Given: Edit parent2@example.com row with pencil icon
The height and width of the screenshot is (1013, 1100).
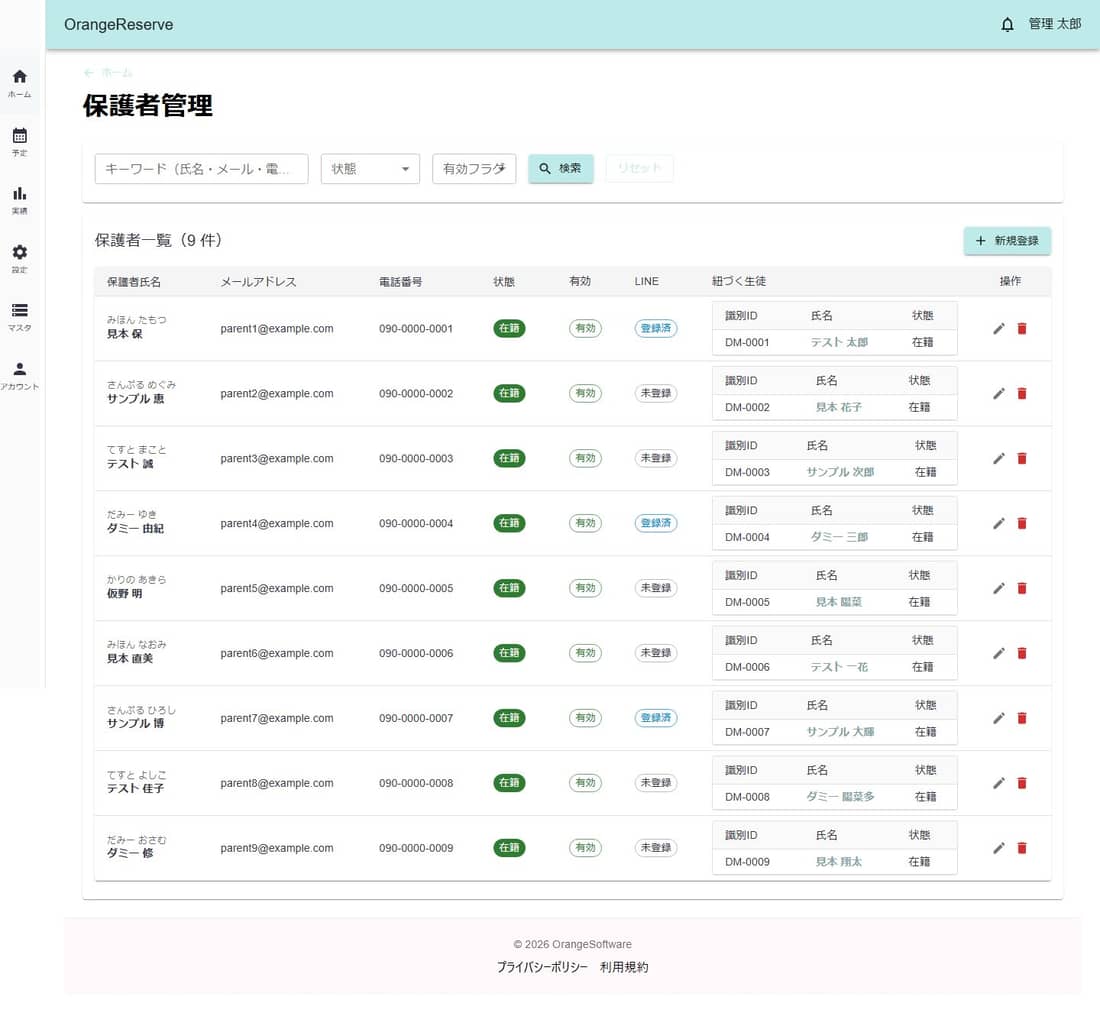Looking at the screenshot, I should (999, 394).
